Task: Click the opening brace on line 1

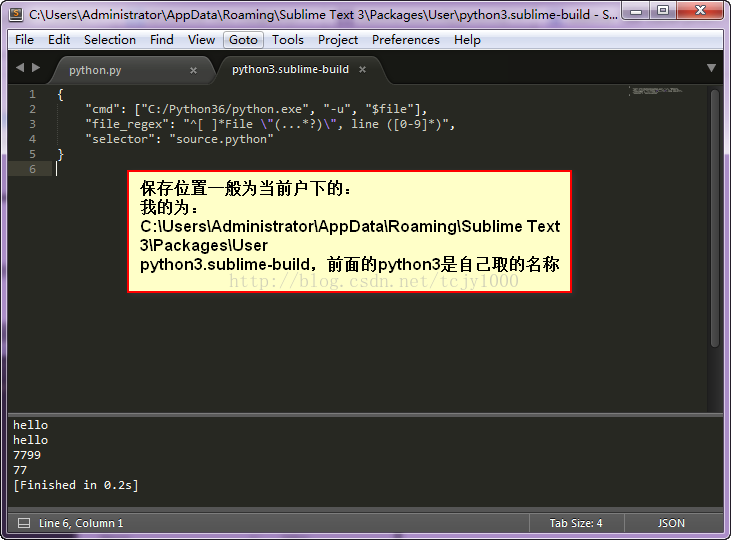Action: (60, 94)
